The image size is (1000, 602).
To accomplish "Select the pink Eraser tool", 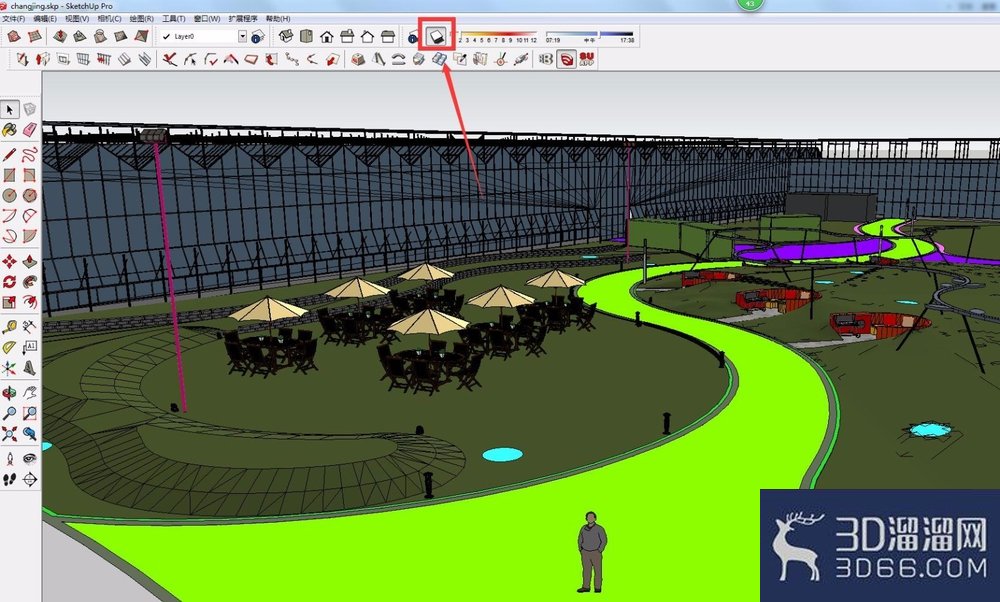I will 30,130.
